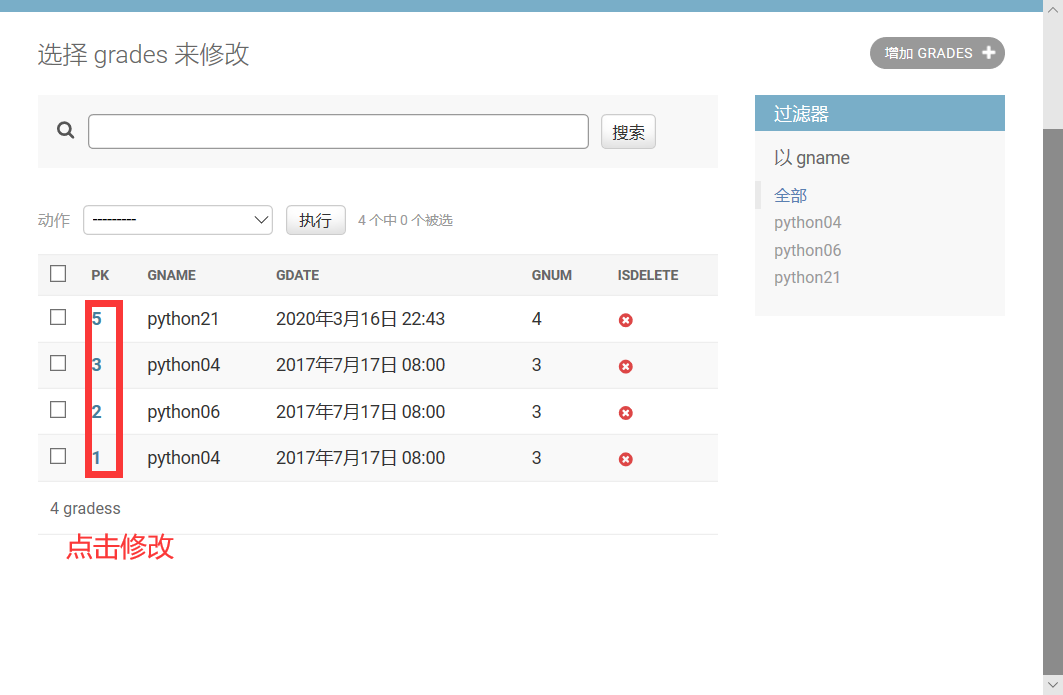This screenshot has height=695, width=1063.
Task: Click gname cell python21
Action: tap(183, 319)
